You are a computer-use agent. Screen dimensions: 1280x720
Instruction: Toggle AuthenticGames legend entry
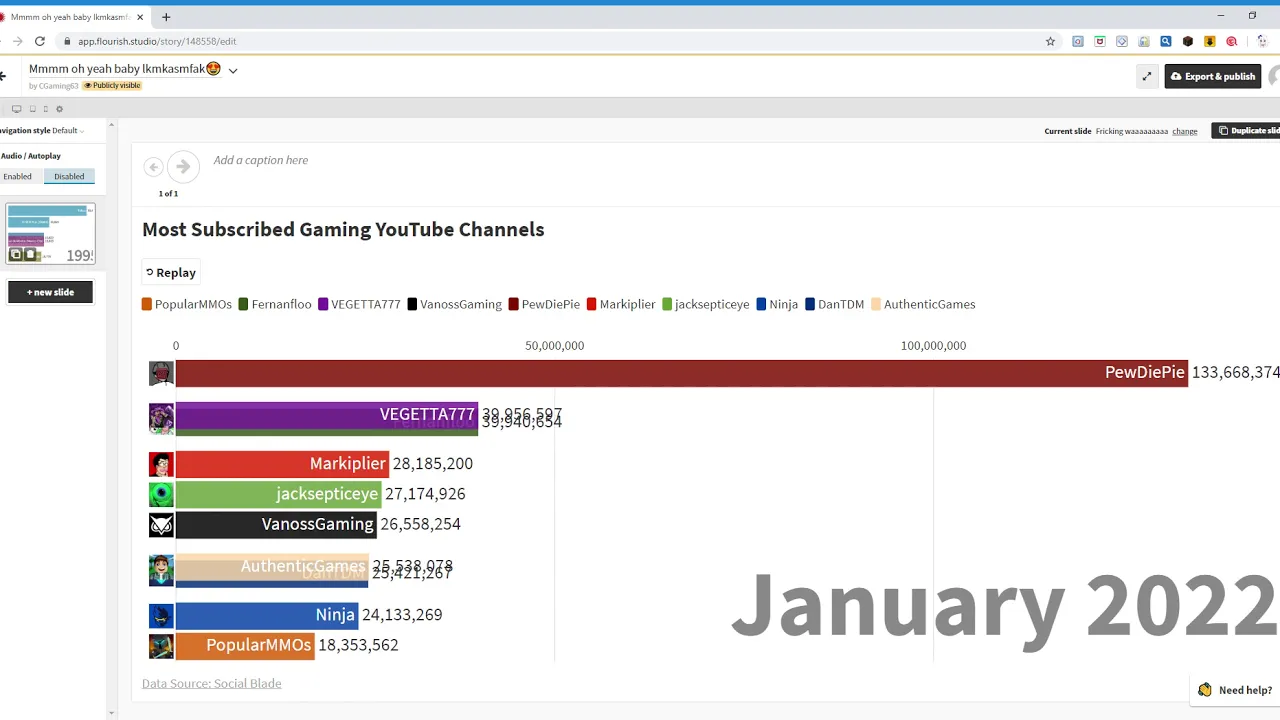pyautogui.click(x=923, y=304)
